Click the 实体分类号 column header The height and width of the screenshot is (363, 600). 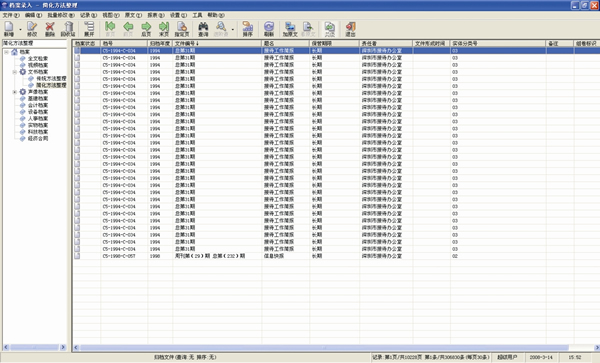point(498,44)
